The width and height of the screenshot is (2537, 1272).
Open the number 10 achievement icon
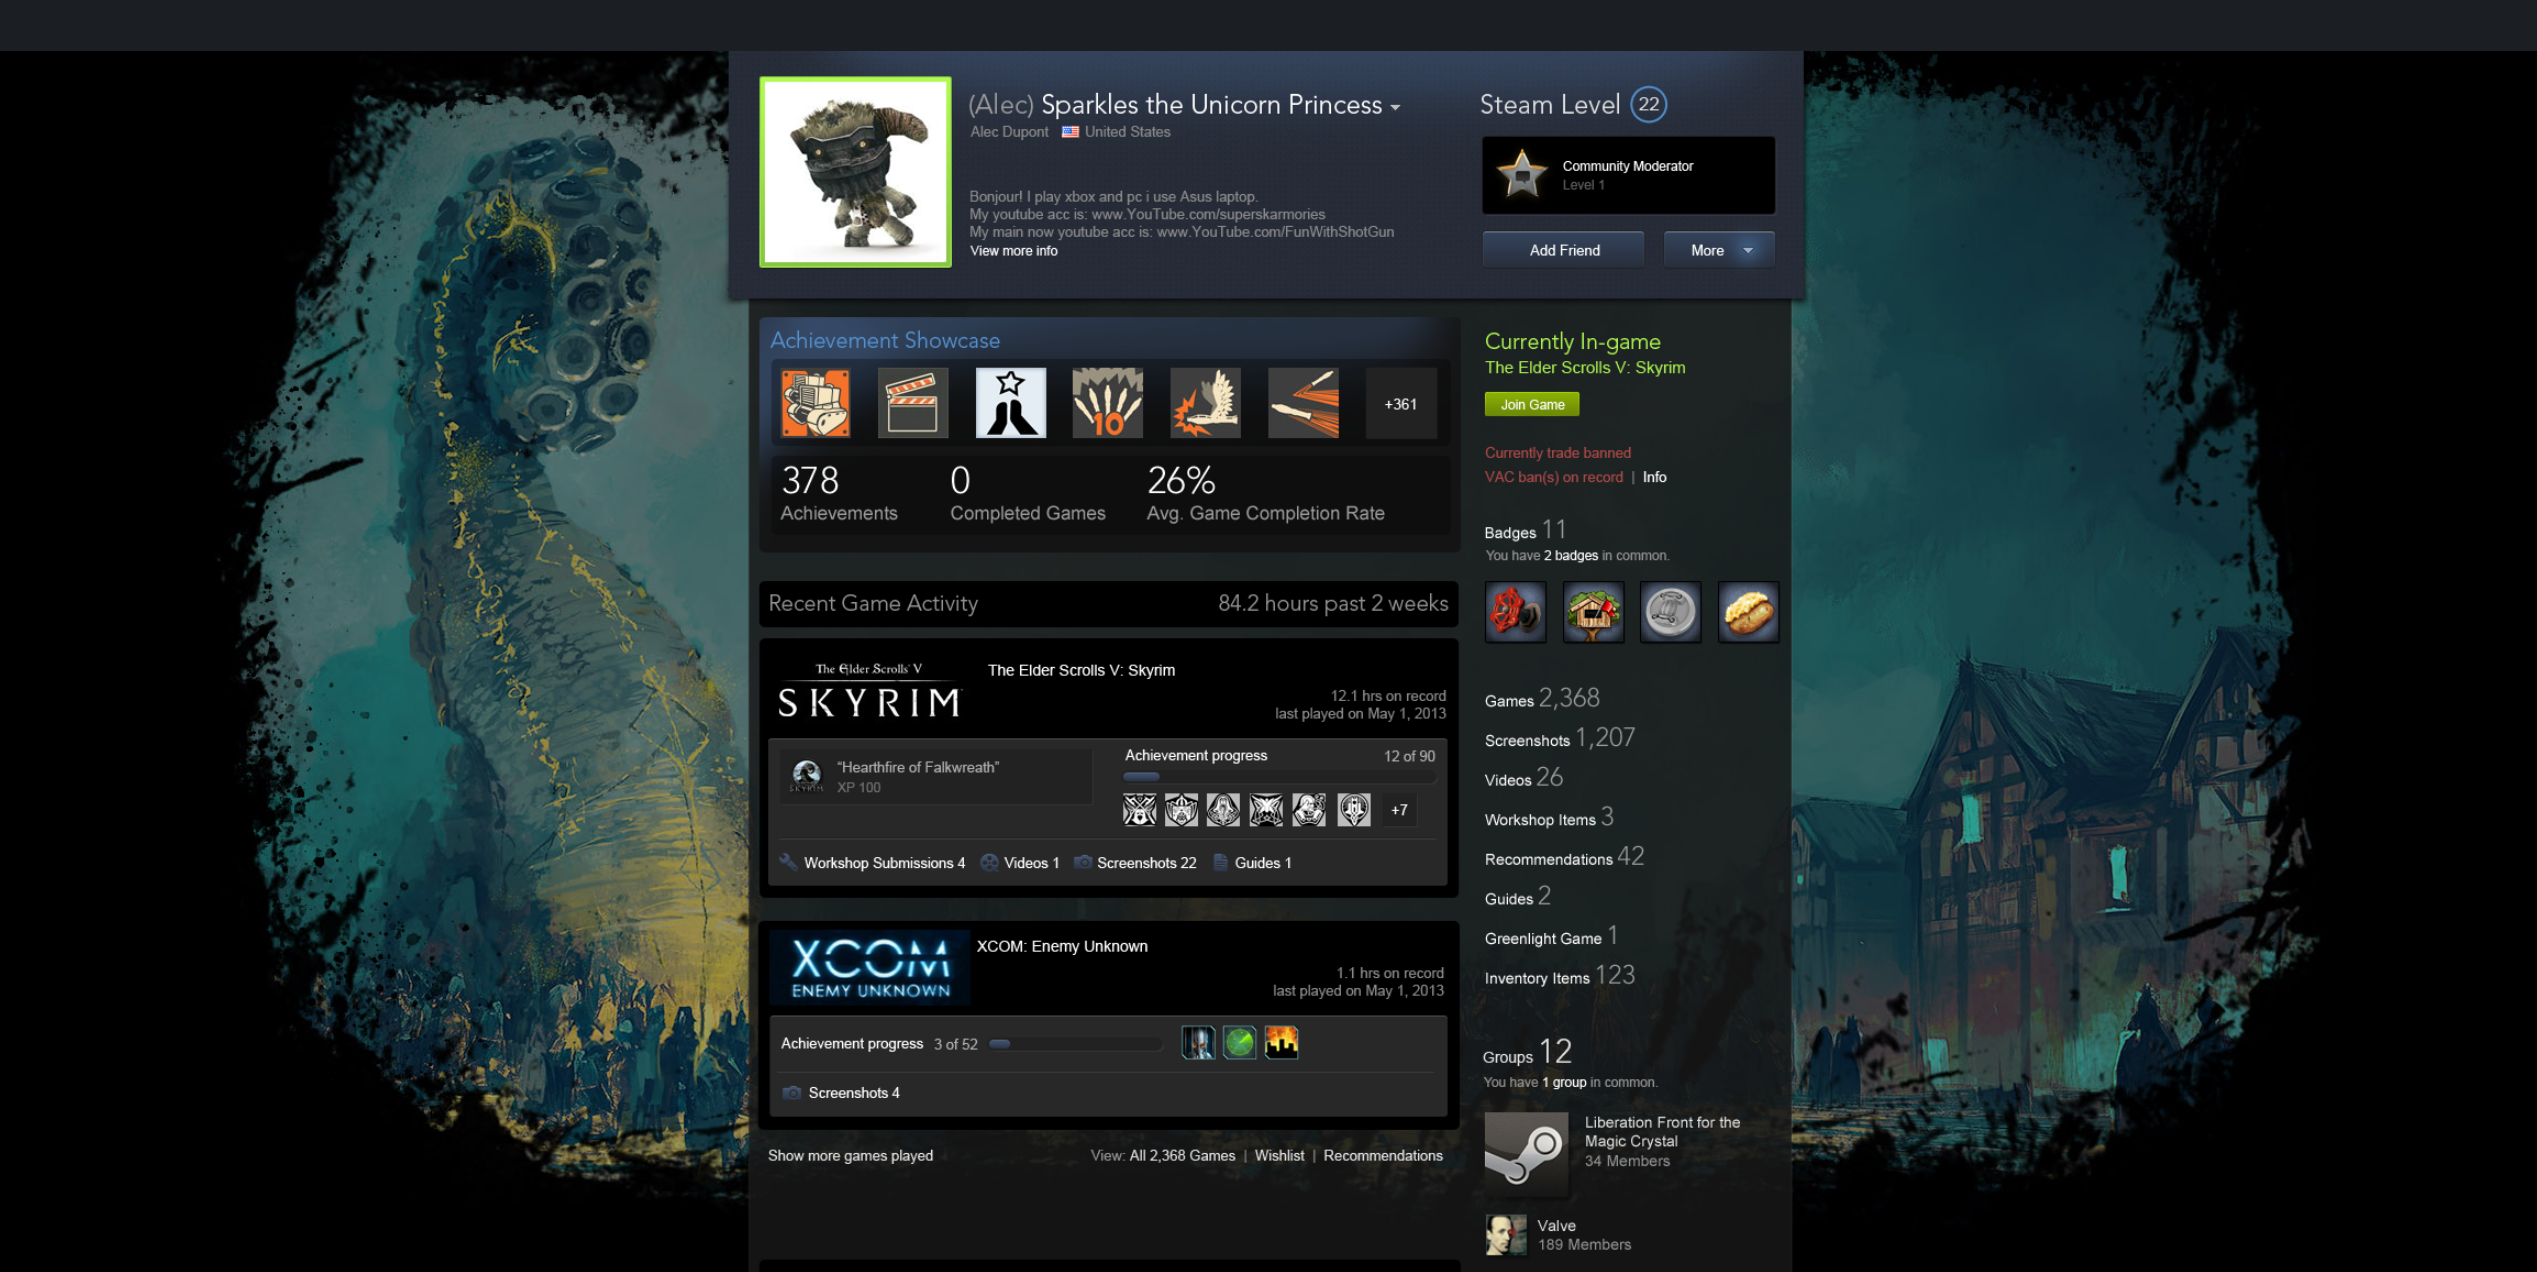[x=1107, y=403]
